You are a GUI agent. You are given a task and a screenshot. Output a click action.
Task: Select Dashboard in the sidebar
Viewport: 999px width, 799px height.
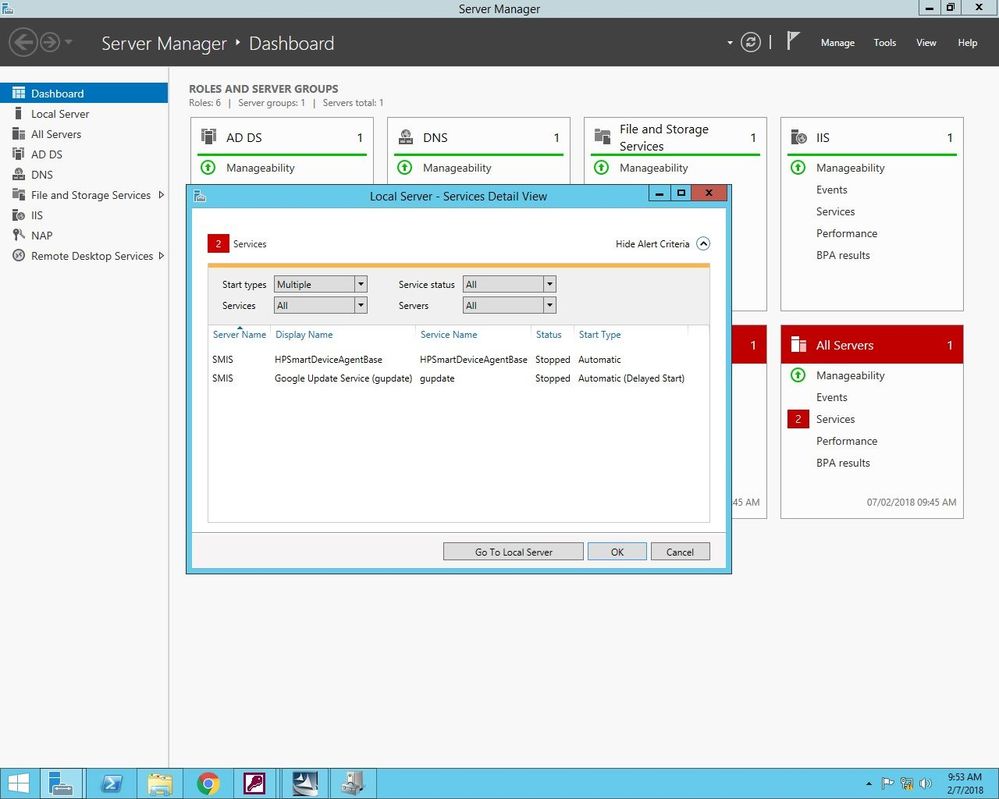pyautogui.click(x=83, y=93)
